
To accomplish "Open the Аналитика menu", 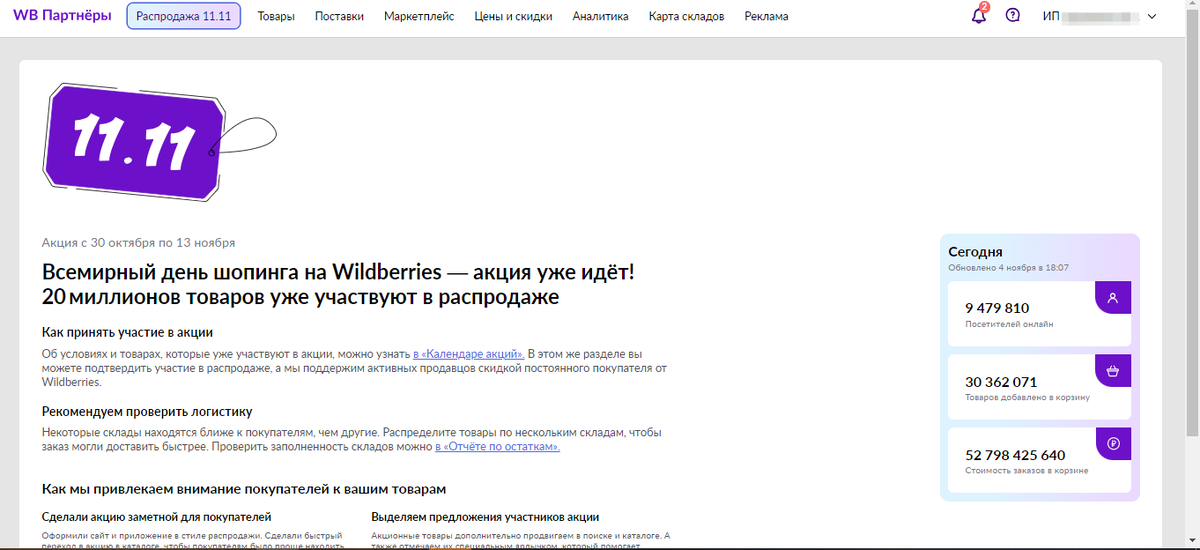I will tap(601, 16).
